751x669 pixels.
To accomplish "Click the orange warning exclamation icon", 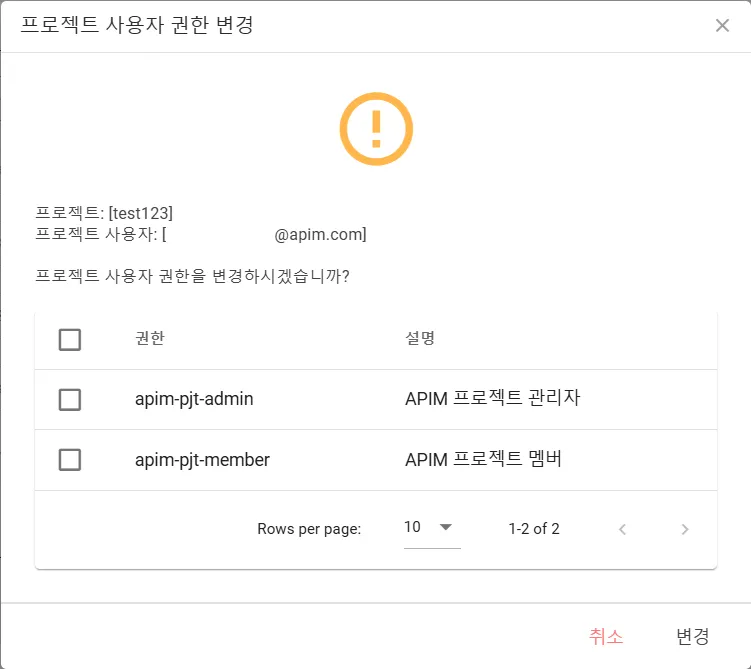I will pos(376,129).
